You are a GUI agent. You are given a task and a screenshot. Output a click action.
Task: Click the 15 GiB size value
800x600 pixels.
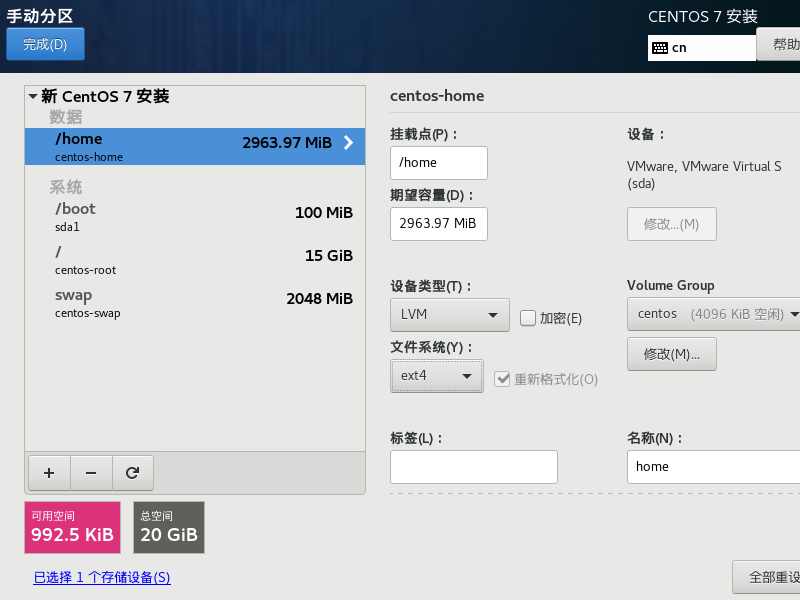[x=329, y=256]
